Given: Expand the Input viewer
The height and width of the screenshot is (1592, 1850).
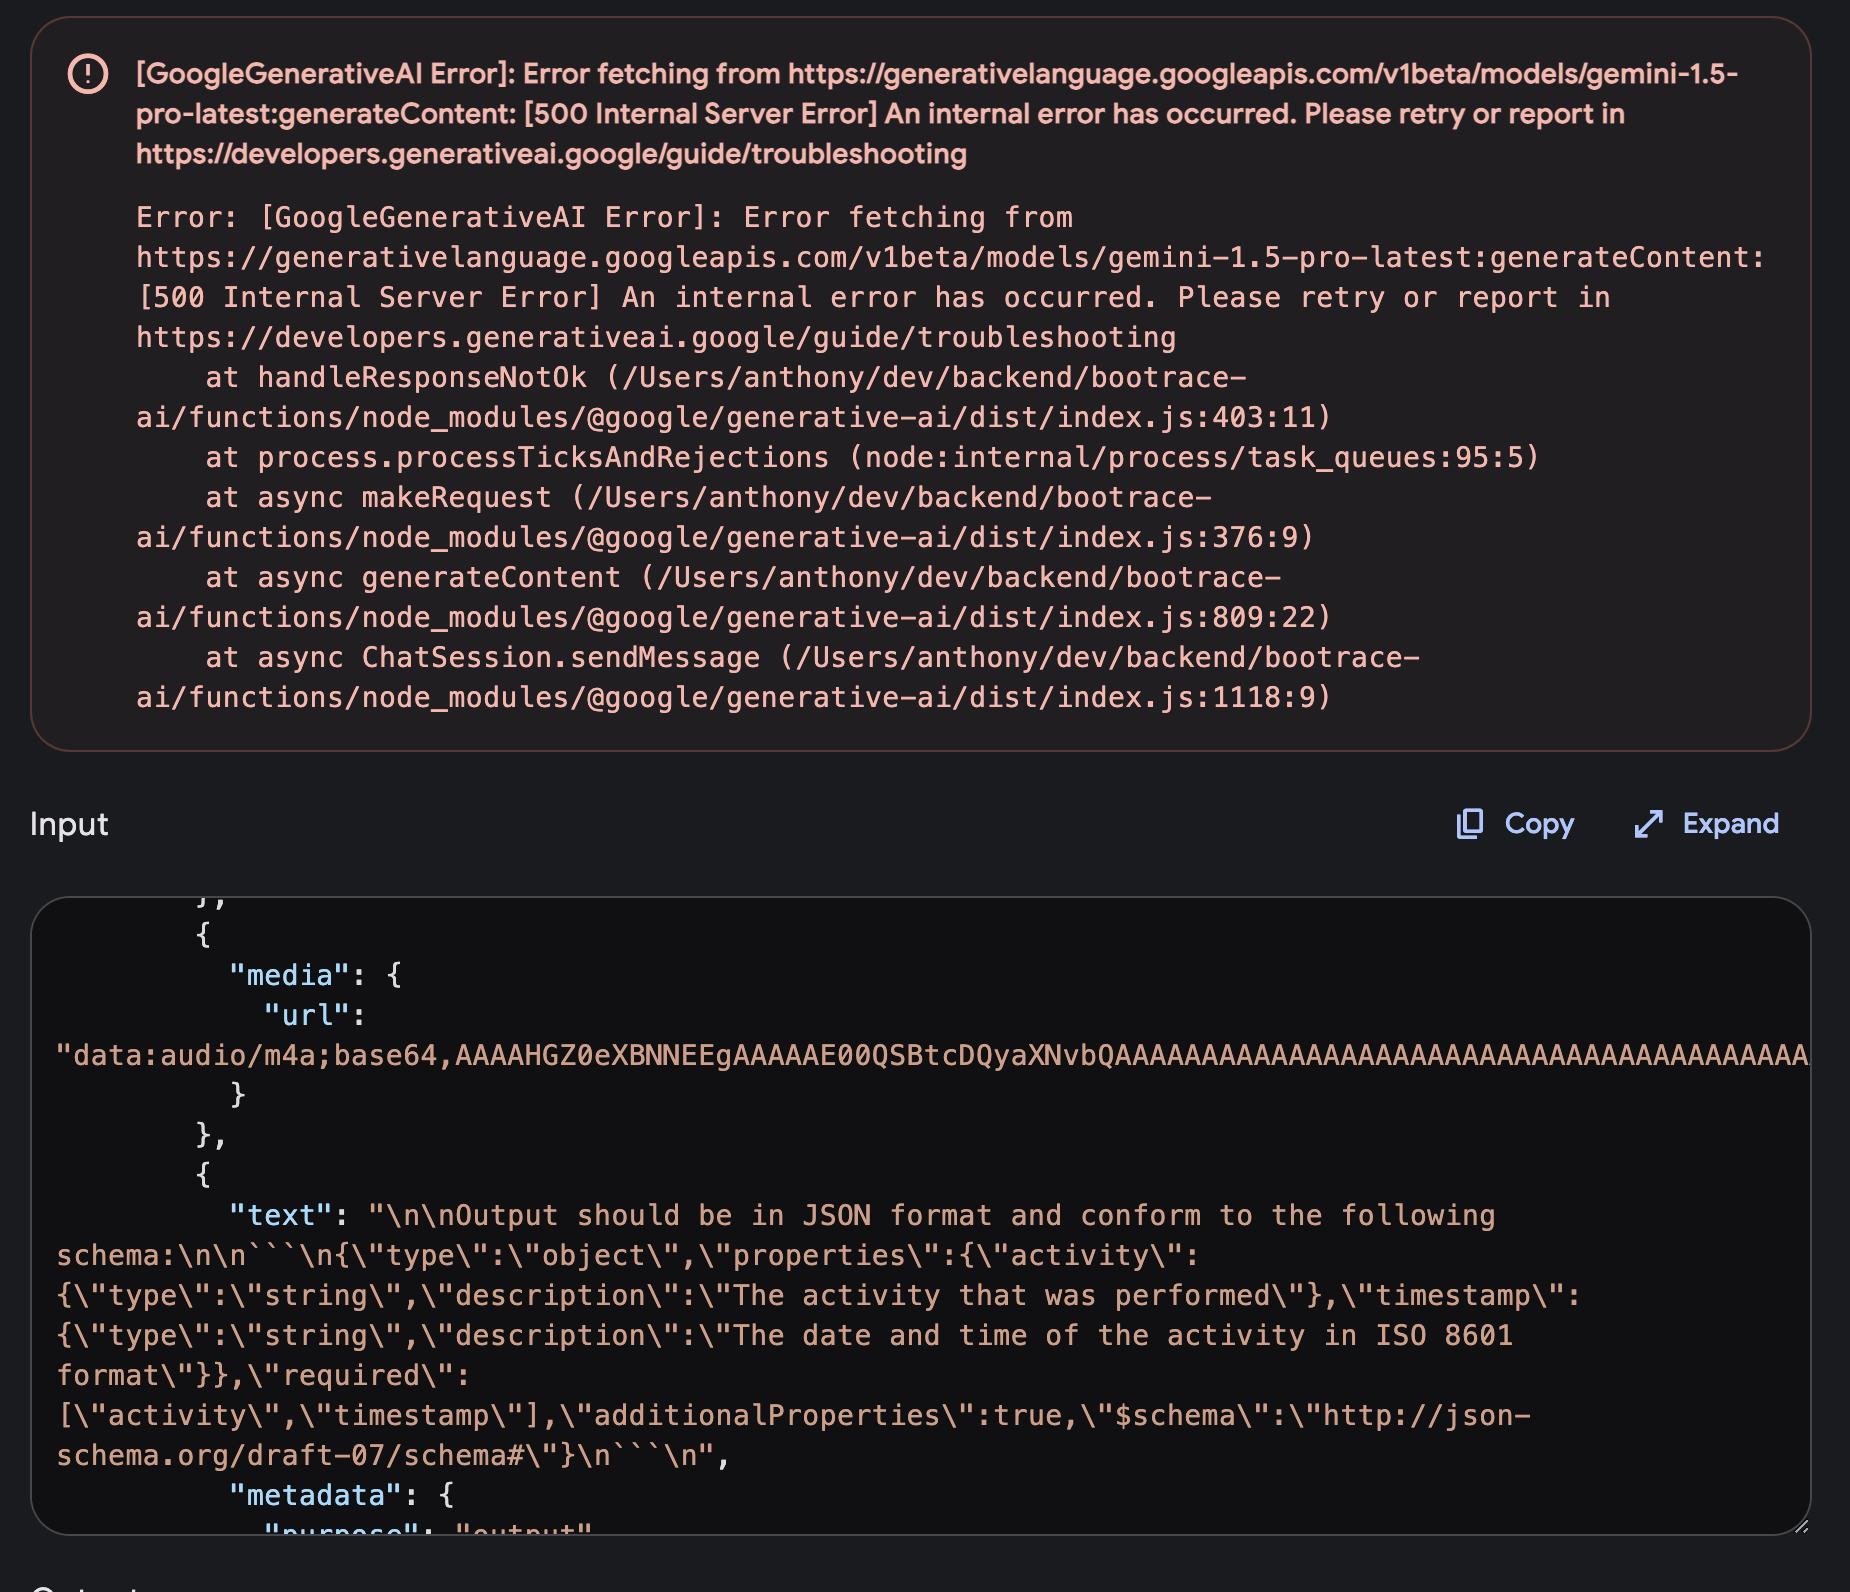Looking at the screenshot, I should coord(1706,824).
